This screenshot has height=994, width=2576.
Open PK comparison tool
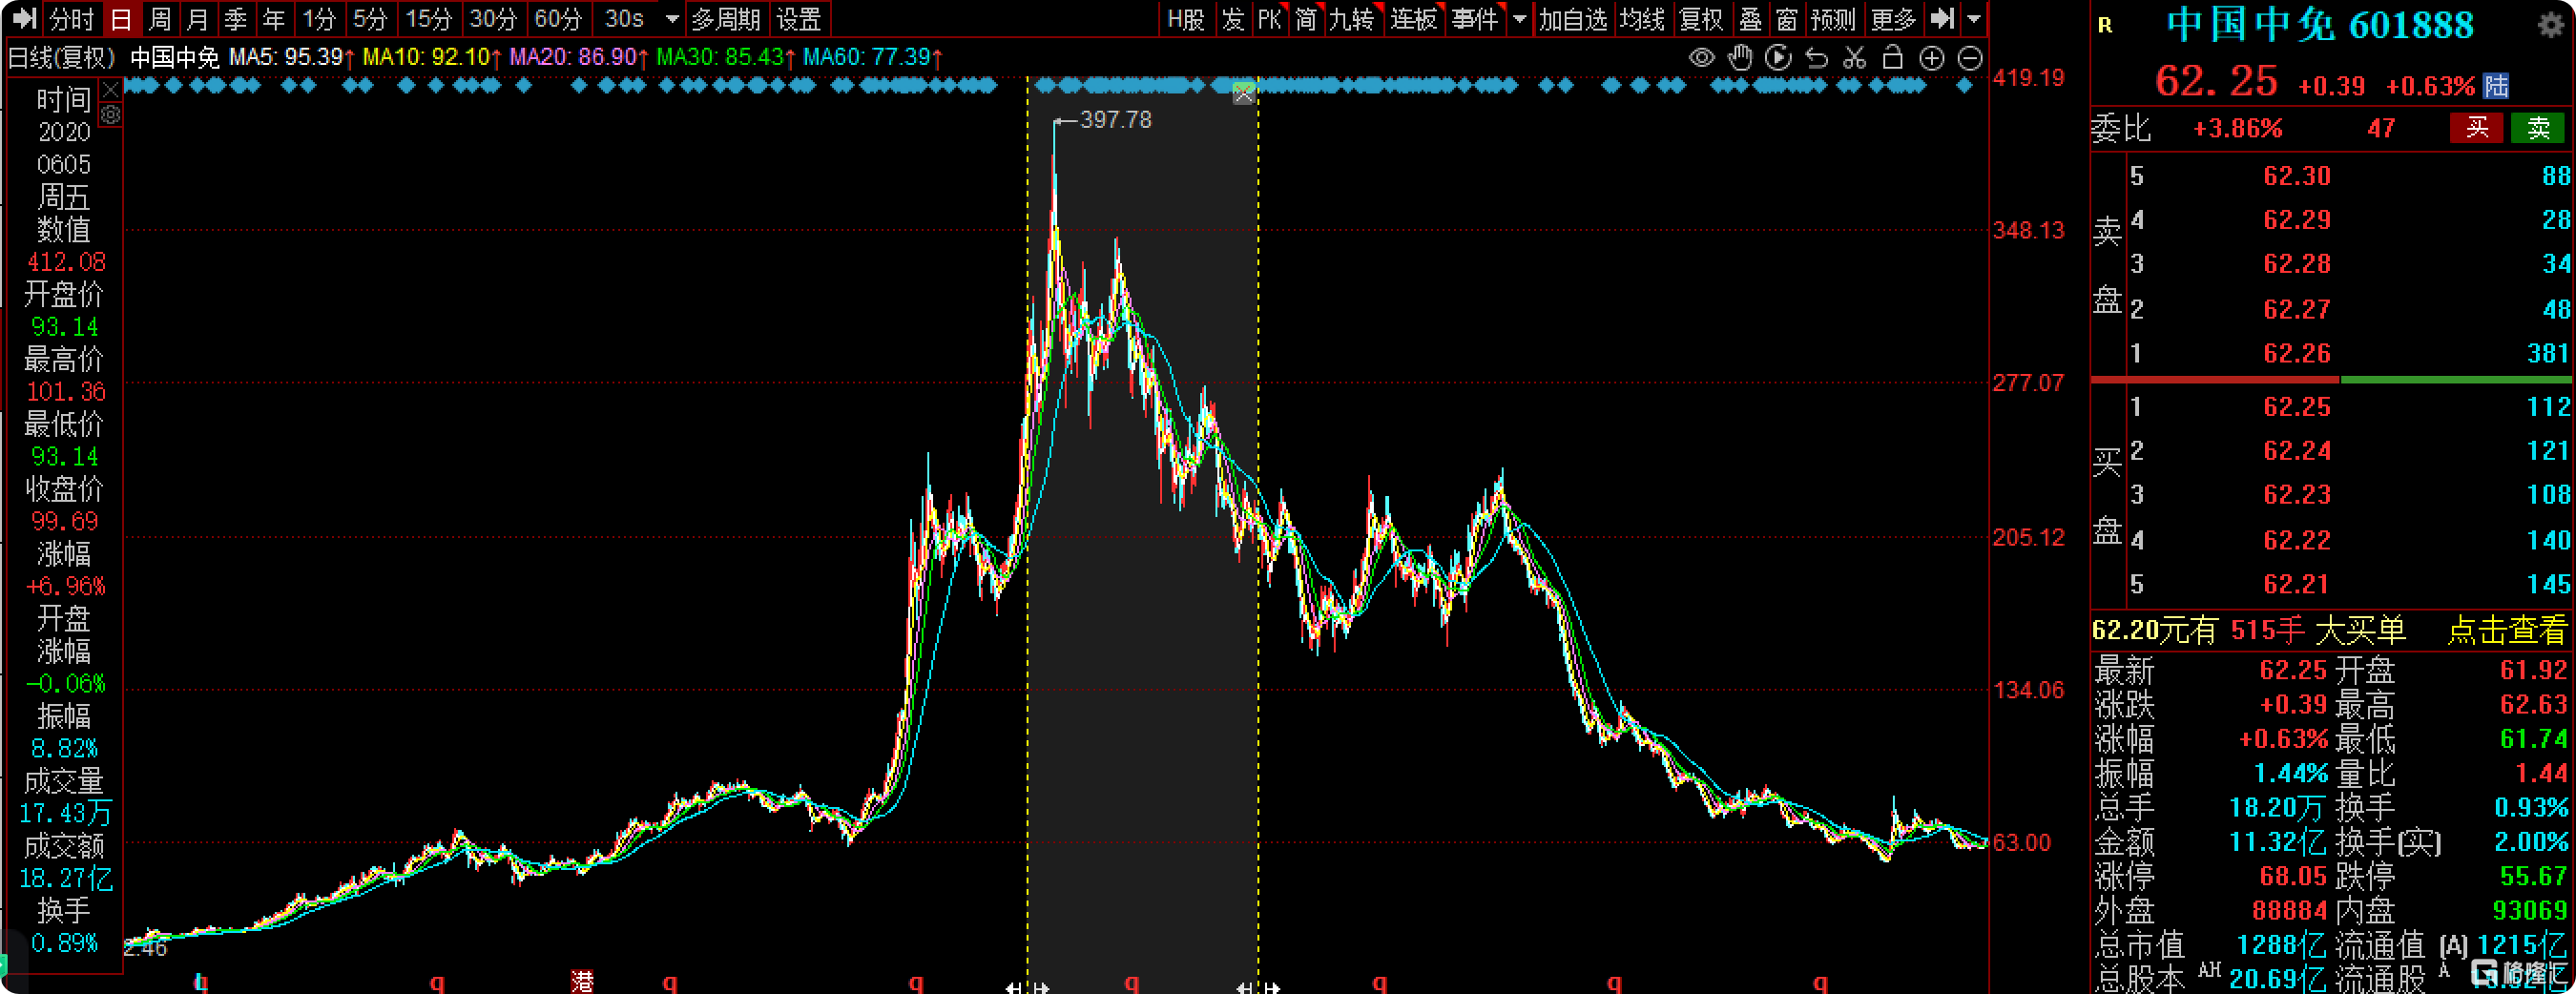[x=1270, y=18]
